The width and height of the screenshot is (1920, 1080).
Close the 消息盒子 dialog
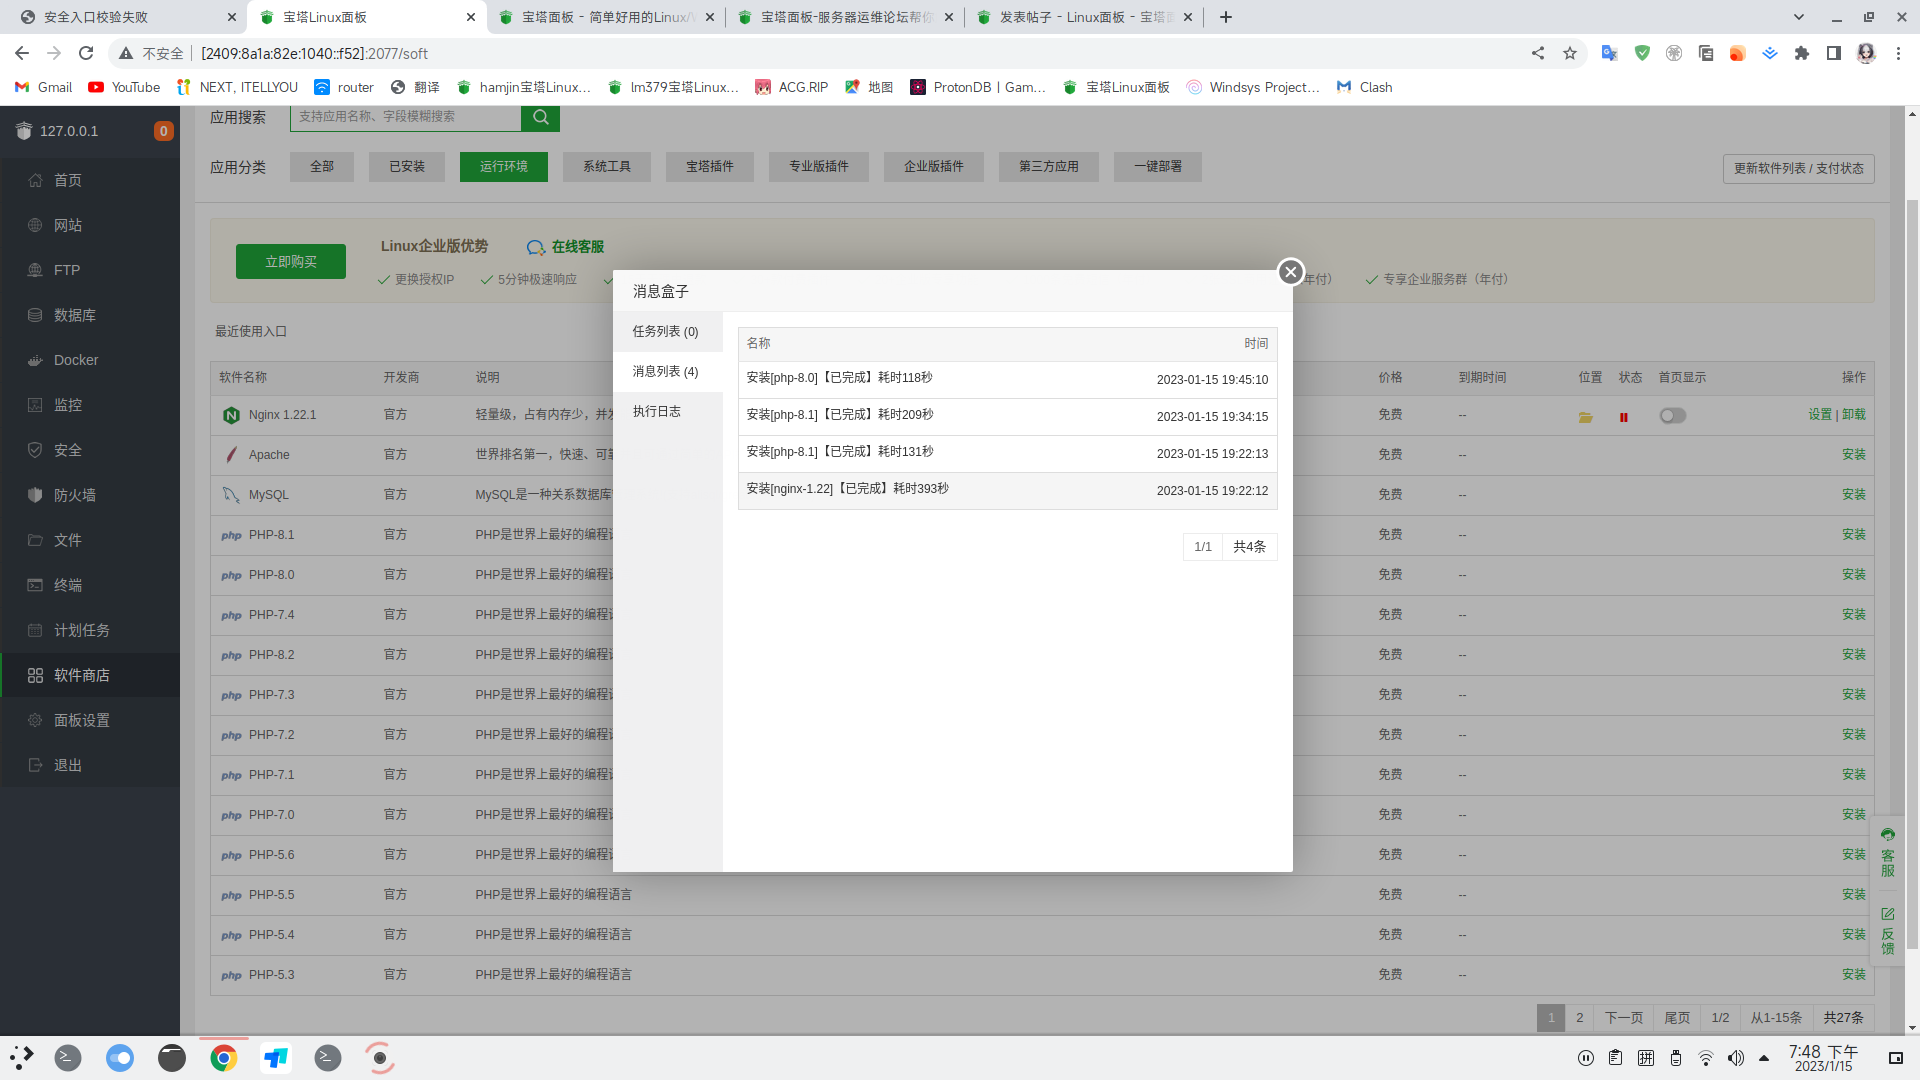[1290, 271]
